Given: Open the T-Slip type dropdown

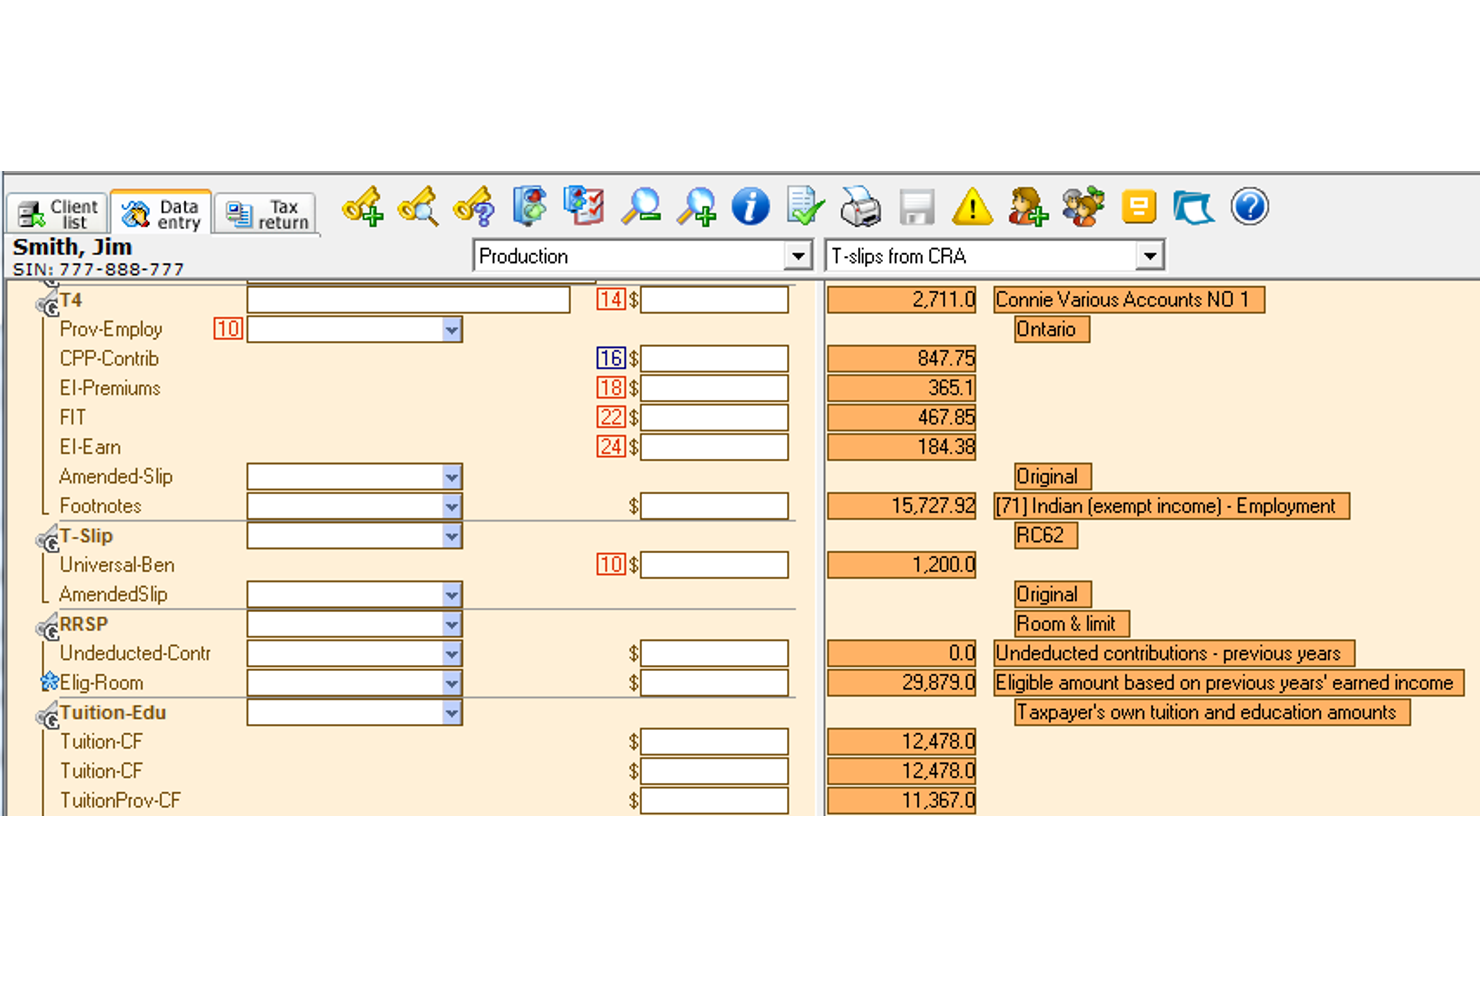Looking at the screenshot, I should 354,536.
